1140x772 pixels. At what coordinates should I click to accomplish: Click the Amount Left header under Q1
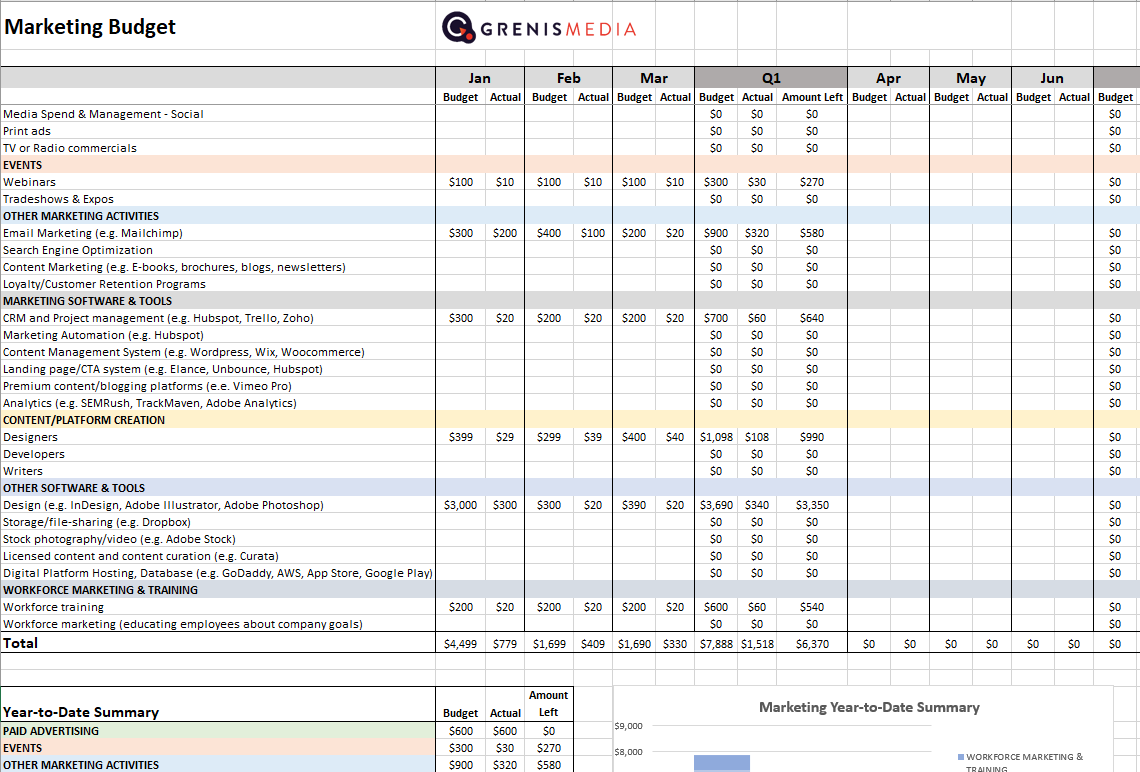[812, 97]
